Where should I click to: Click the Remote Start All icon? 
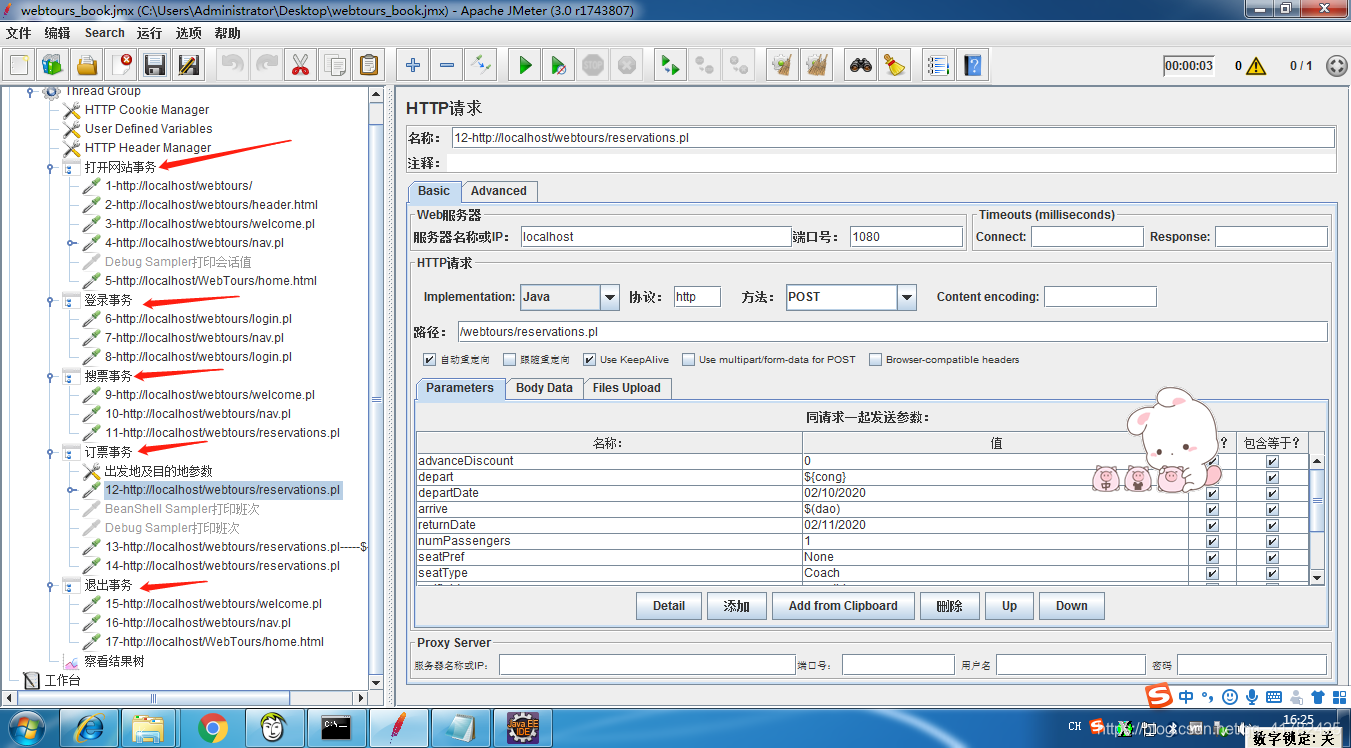[669, 66]
